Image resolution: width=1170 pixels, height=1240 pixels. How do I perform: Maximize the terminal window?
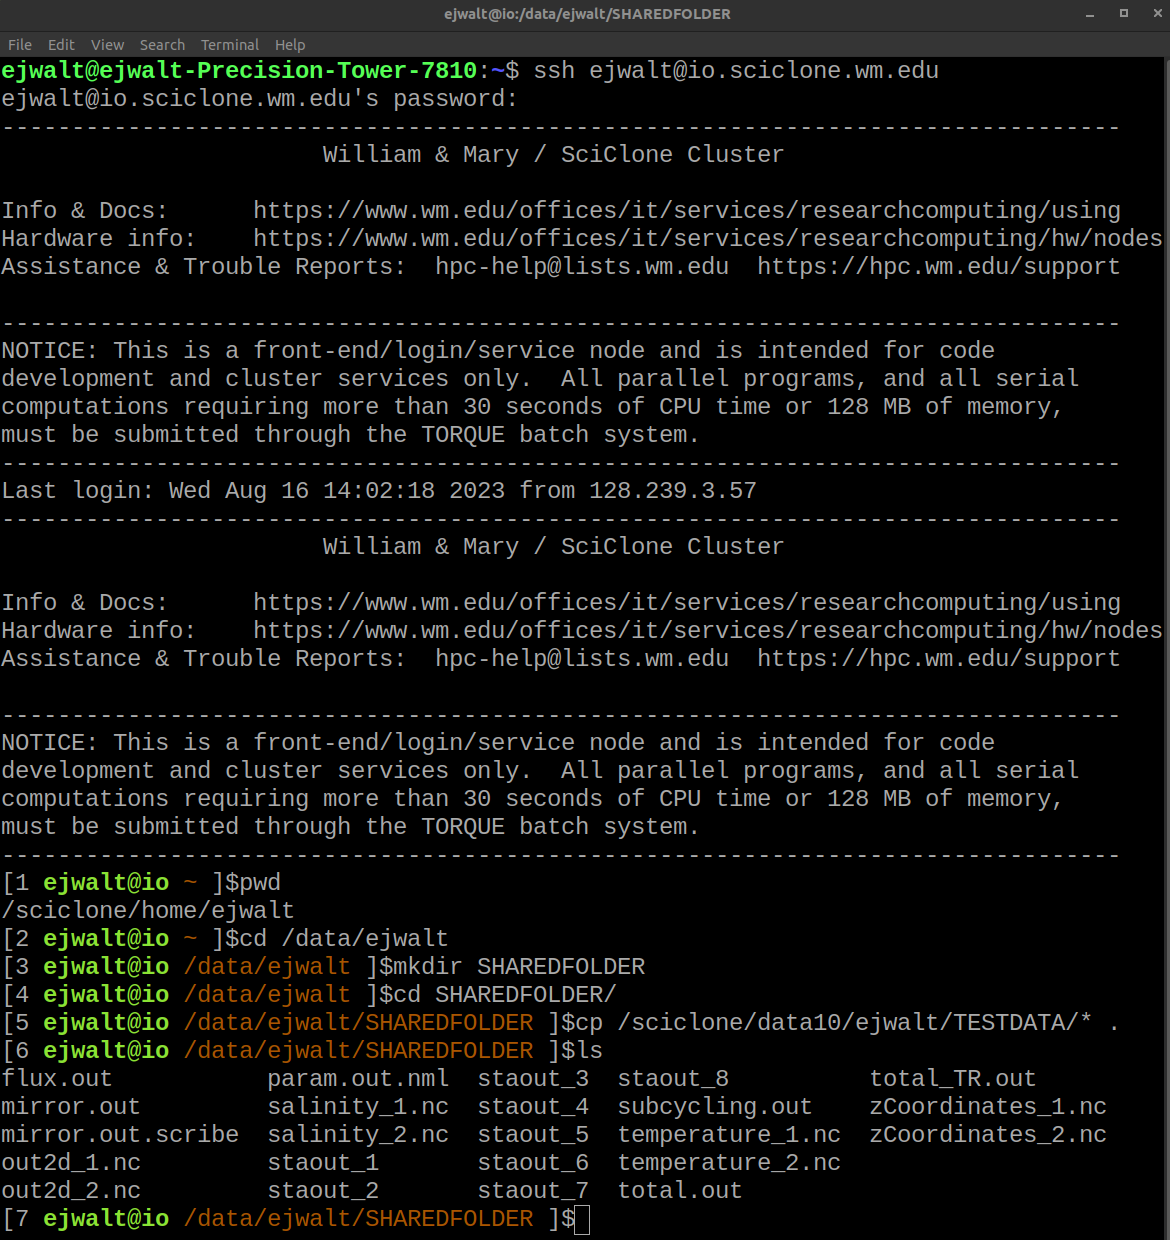[x=1123, y=14]
